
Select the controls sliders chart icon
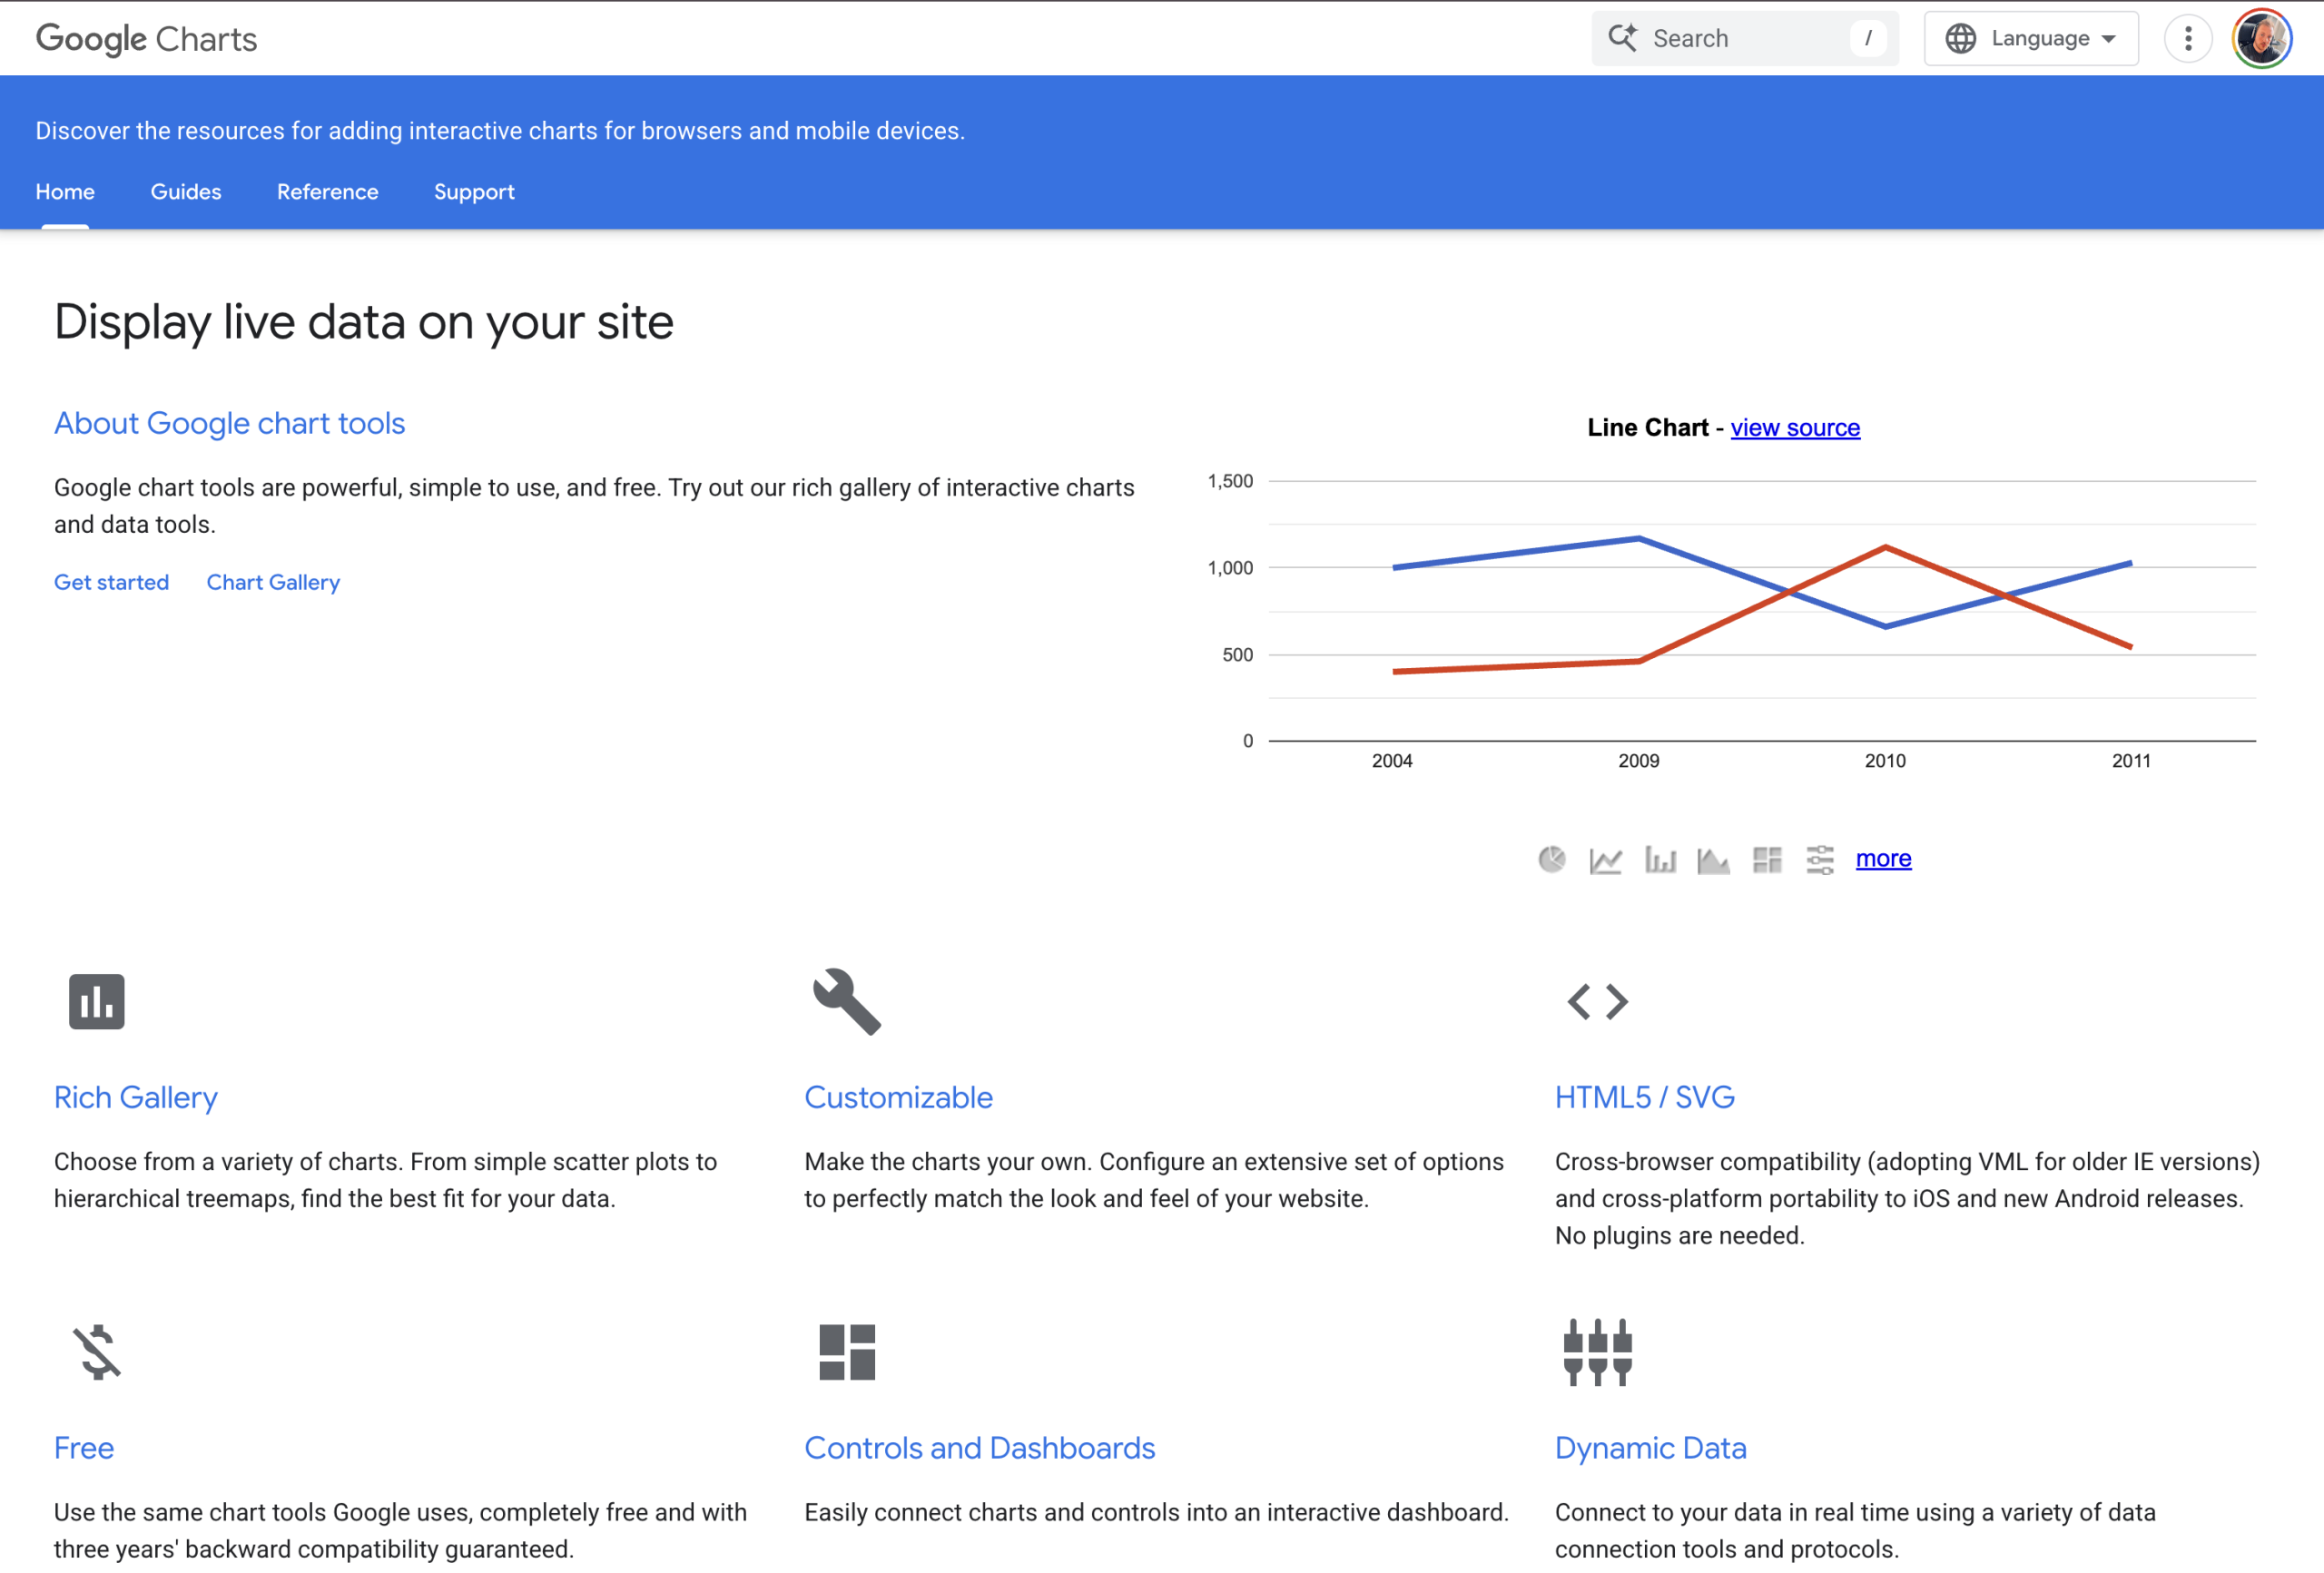click(x=1820, y=859)
